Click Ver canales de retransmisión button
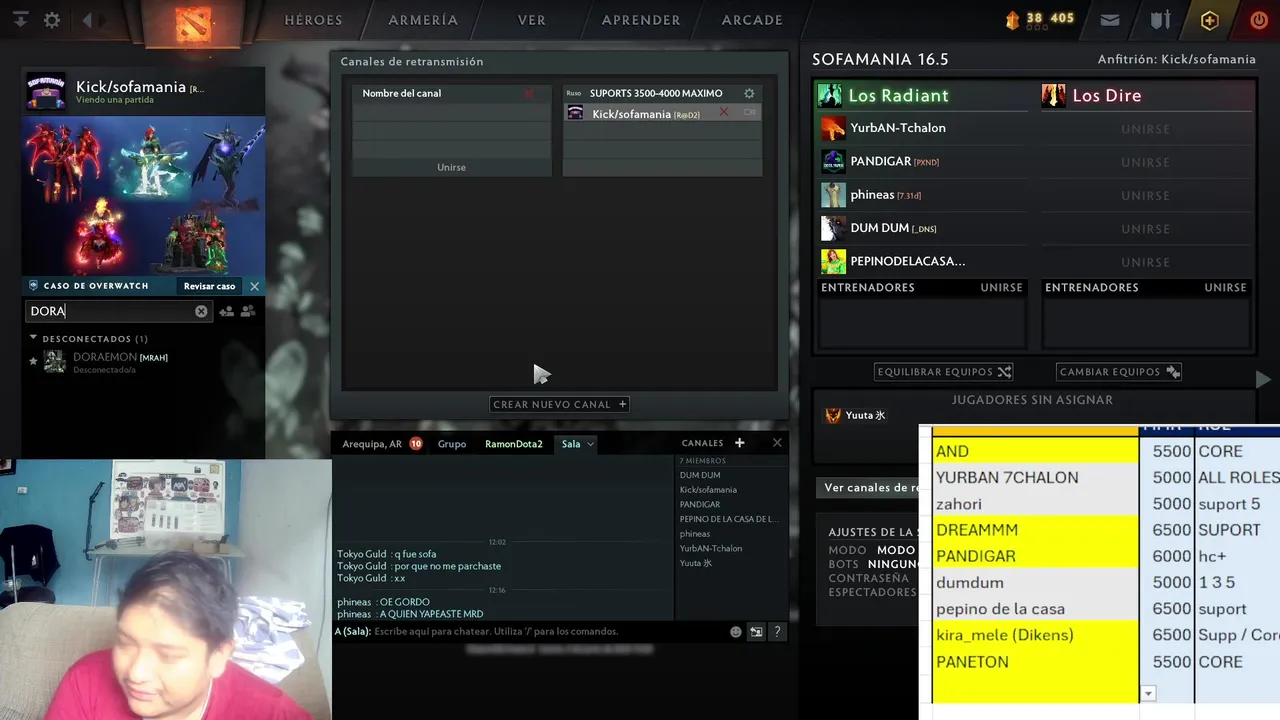Screen dimensions: 1280x720 tap(868, 488)
